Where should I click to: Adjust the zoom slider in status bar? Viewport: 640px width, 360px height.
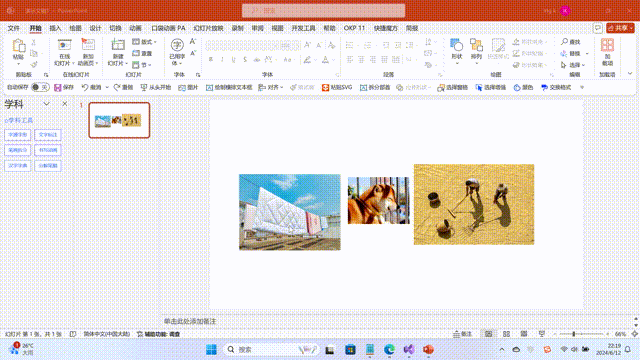[x=574, y=334]
